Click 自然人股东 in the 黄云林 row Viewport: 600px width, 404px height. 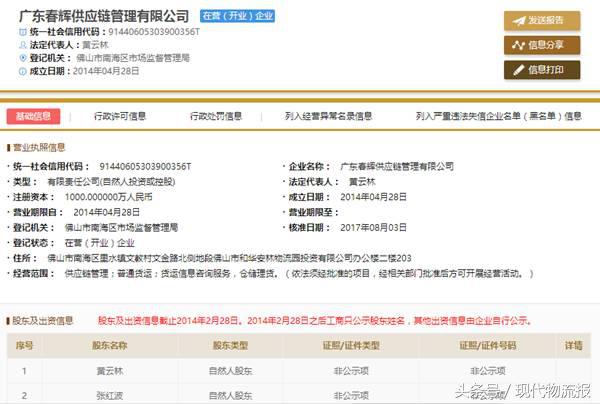(231, 371)
